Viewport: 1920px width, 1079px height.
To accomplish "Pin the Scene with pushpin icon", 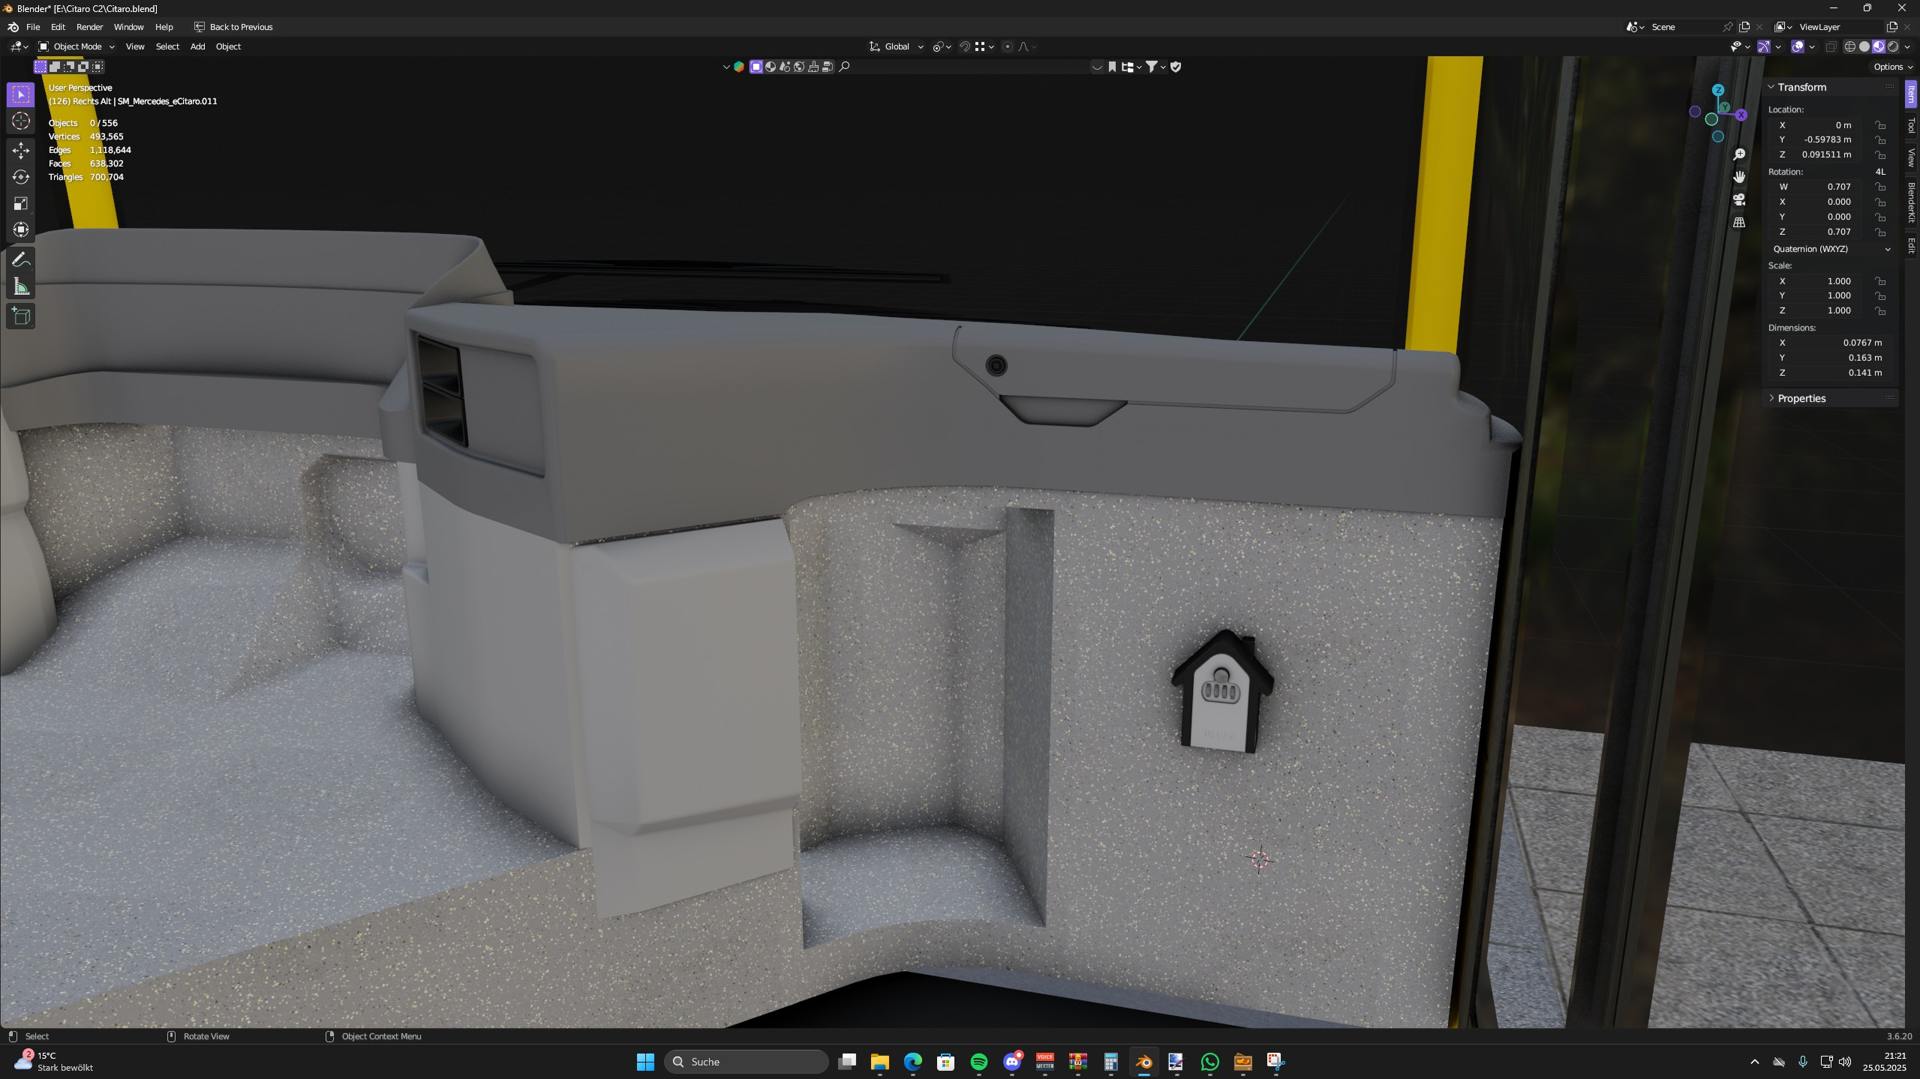I will pos(1727,27).
